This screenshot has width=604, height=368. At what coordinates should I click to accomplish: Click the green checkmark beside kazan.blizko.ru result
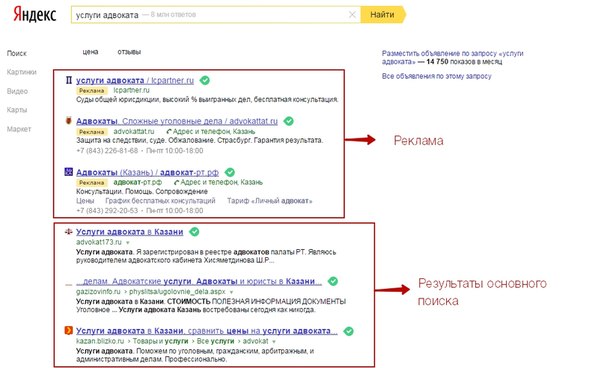(x=348, y=331)
